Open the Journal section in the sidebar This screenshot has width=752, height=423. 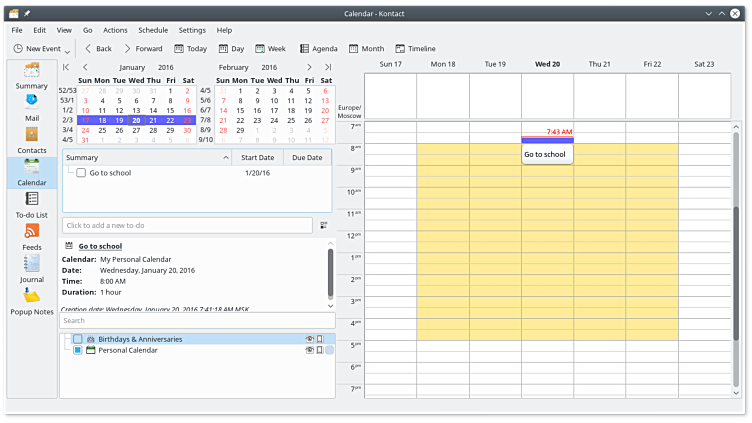coord(31,268)
